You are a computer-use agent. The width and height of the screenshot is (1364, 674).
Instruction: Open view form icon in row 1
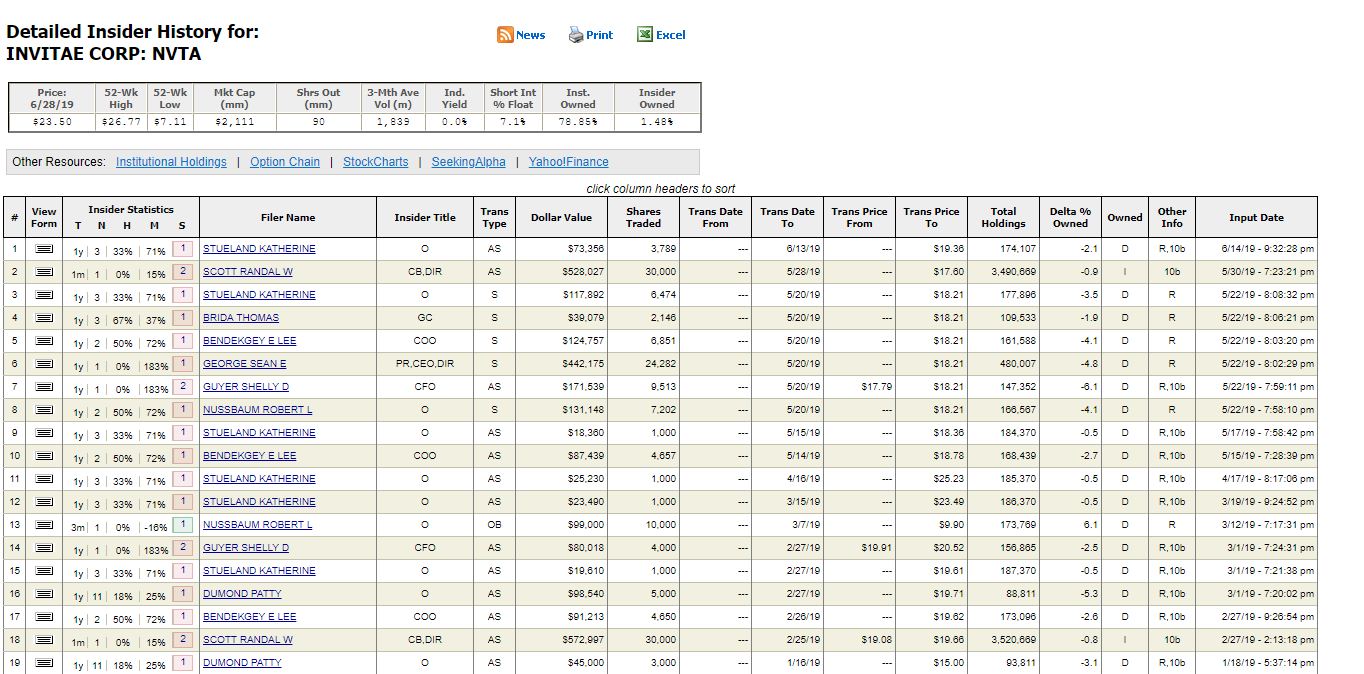coord(44,249)
